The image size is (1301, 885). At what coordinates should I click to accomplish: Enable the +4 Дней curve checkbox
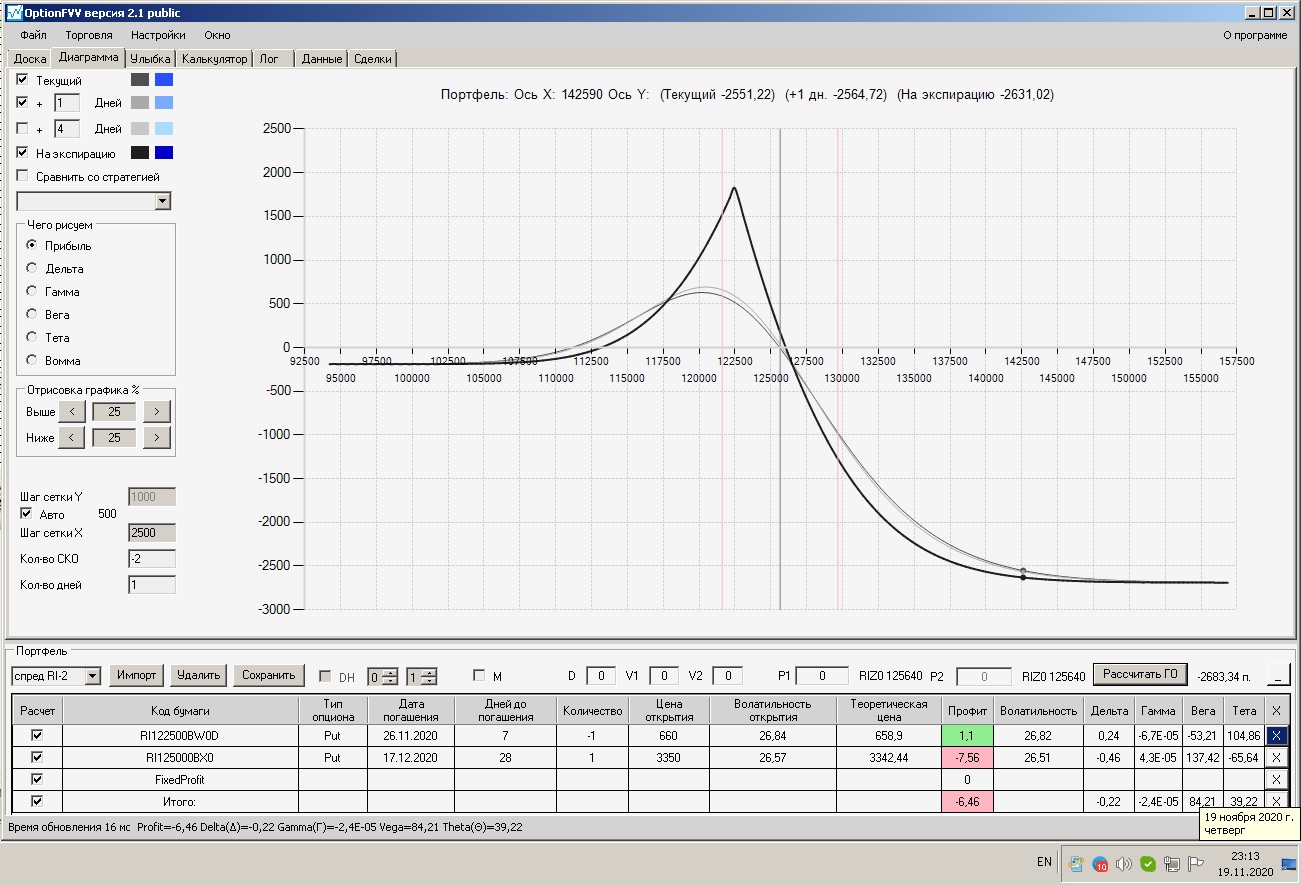pos(23,128)
